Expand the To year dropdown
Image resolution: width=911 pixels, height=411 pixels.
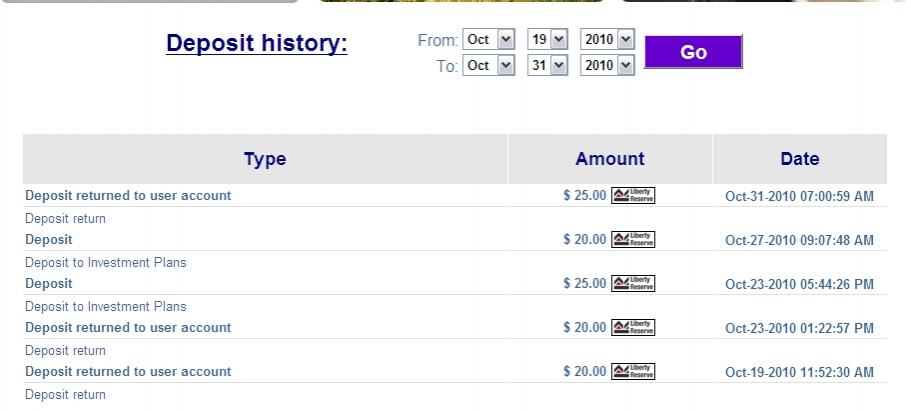(607, 65)
